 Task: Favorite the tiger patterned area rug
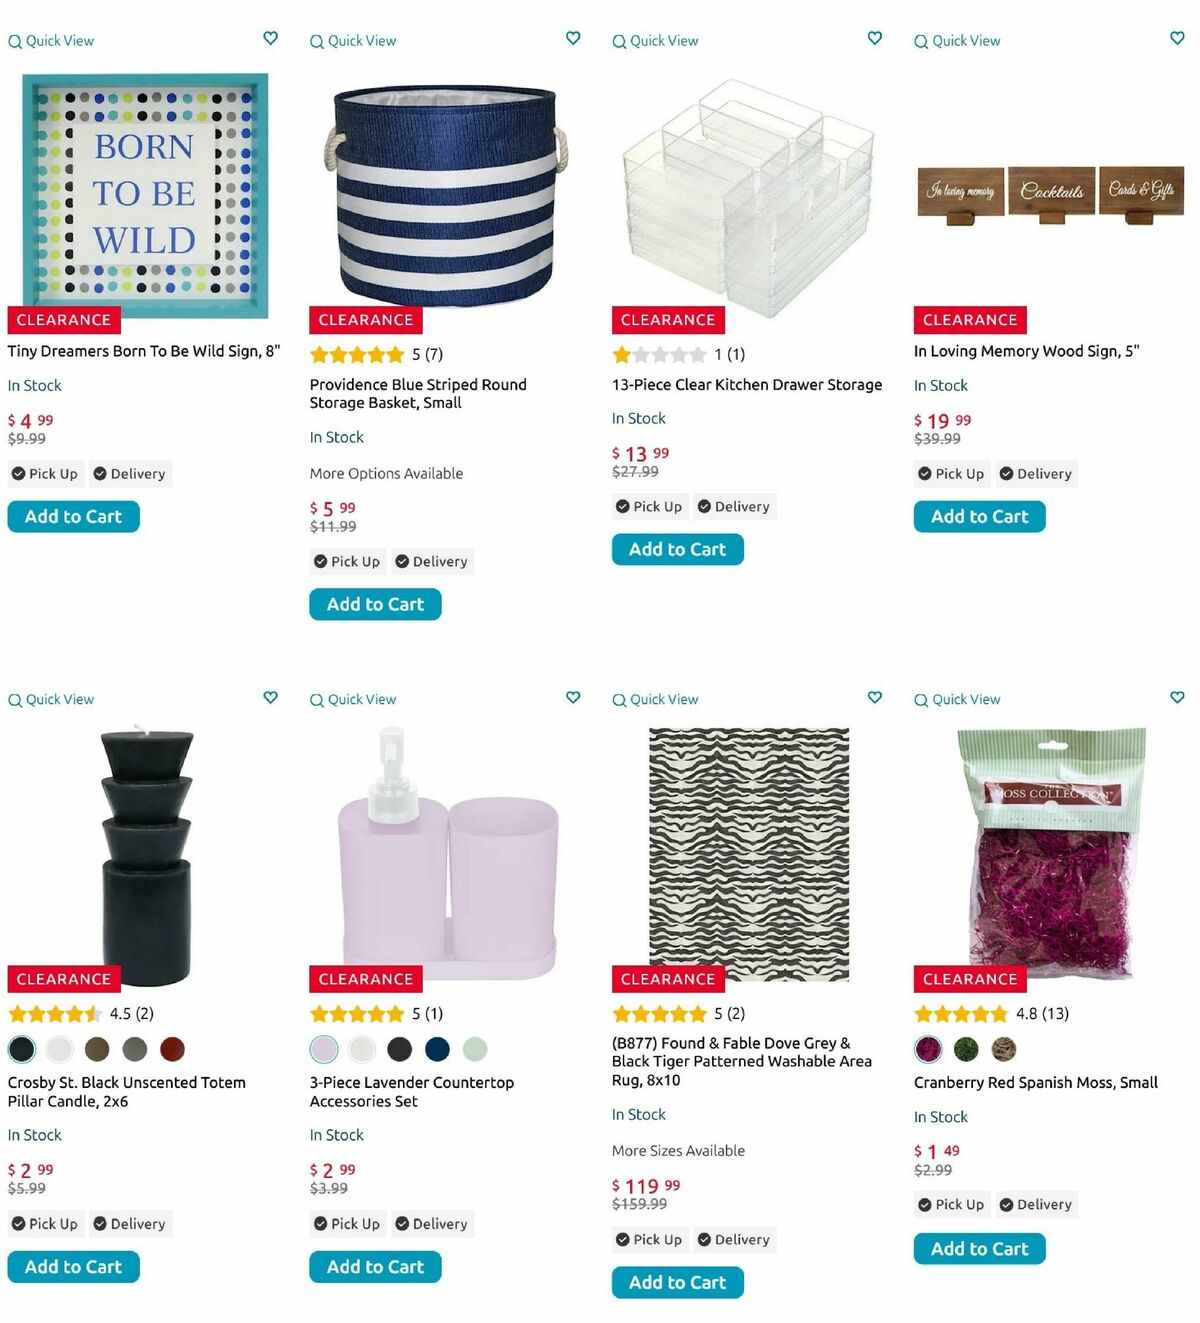click(875, 697)
